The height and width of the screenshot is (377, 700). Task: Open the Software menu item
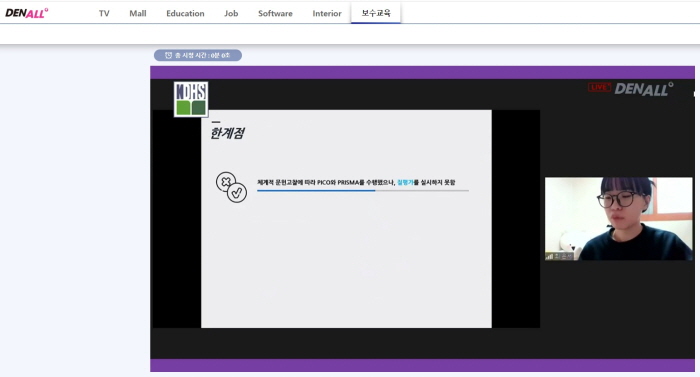(x=275, y=13)
